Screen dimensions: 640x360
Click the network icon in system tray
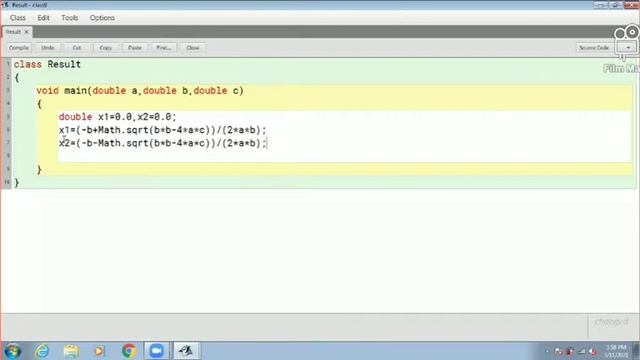pos(582,351)
